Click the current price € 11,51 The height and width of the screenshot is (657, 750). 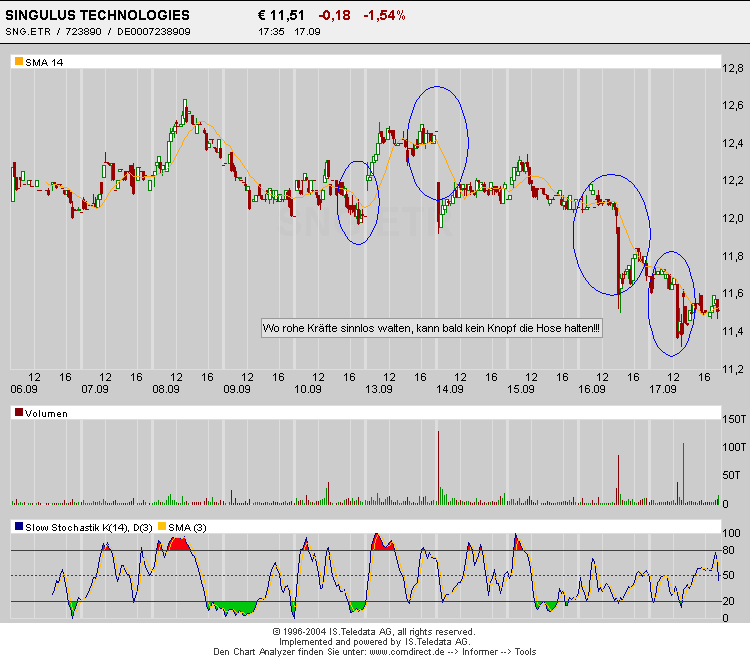click(x=281, y=15)
